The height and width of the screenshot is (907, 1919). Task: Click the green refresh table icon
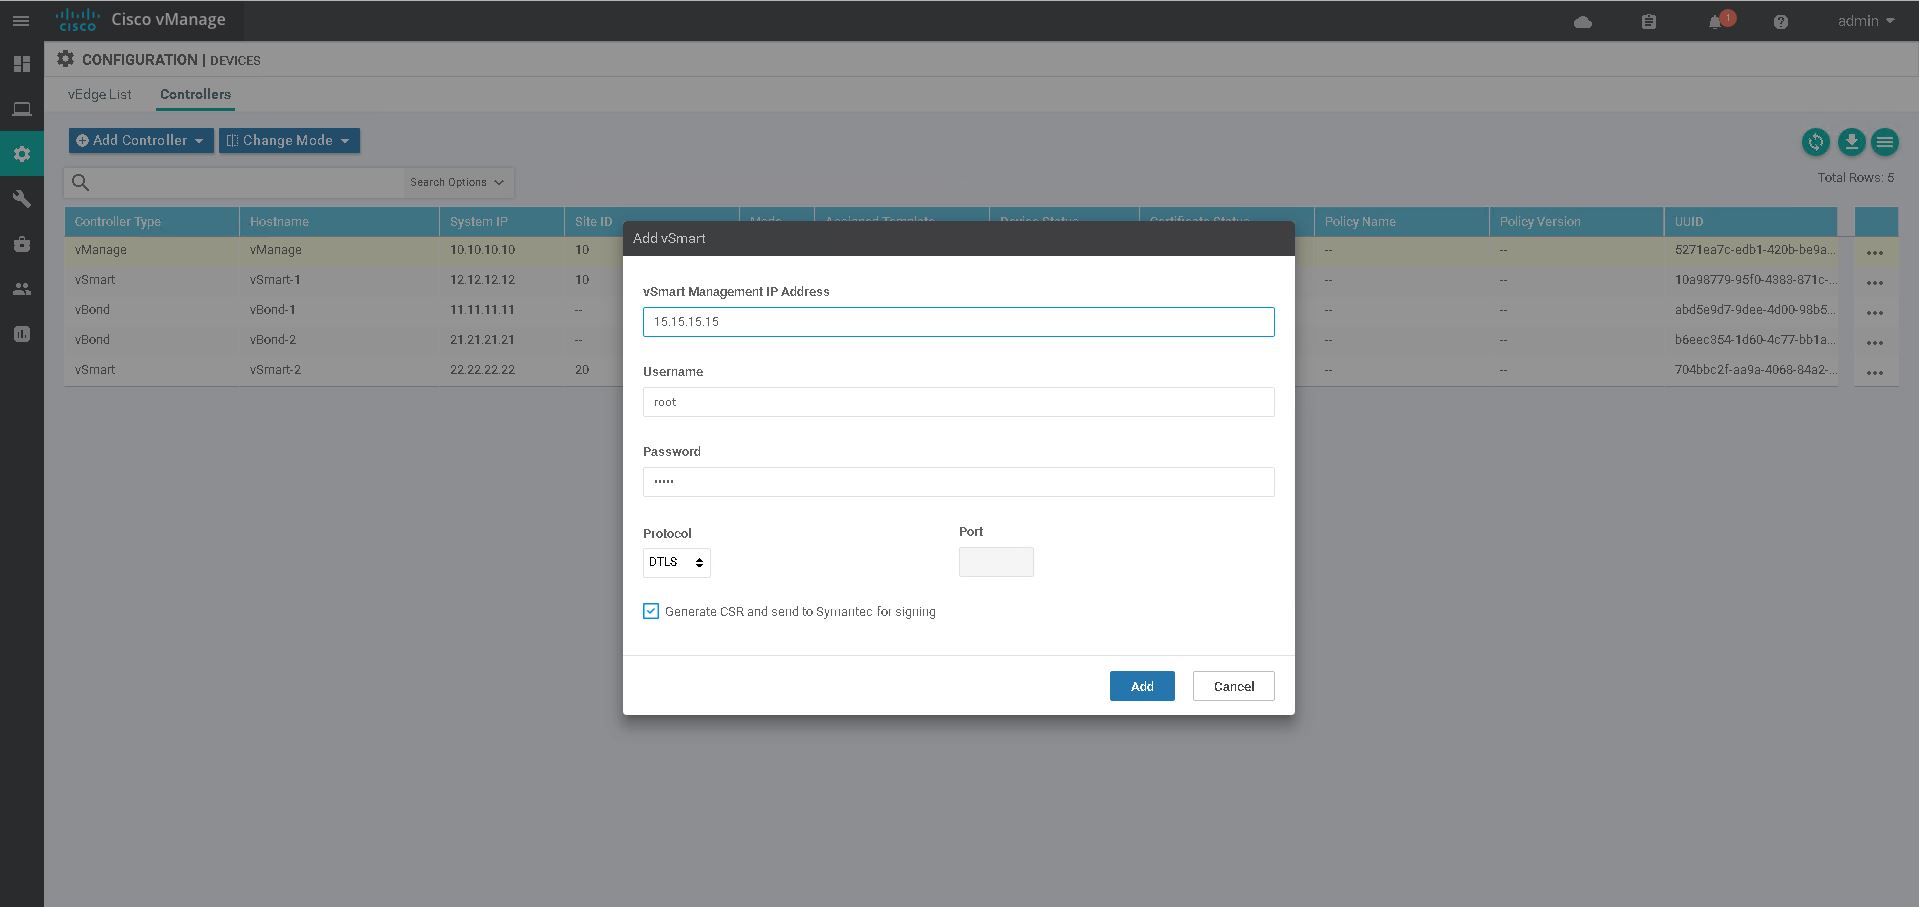pos(1816,142)
